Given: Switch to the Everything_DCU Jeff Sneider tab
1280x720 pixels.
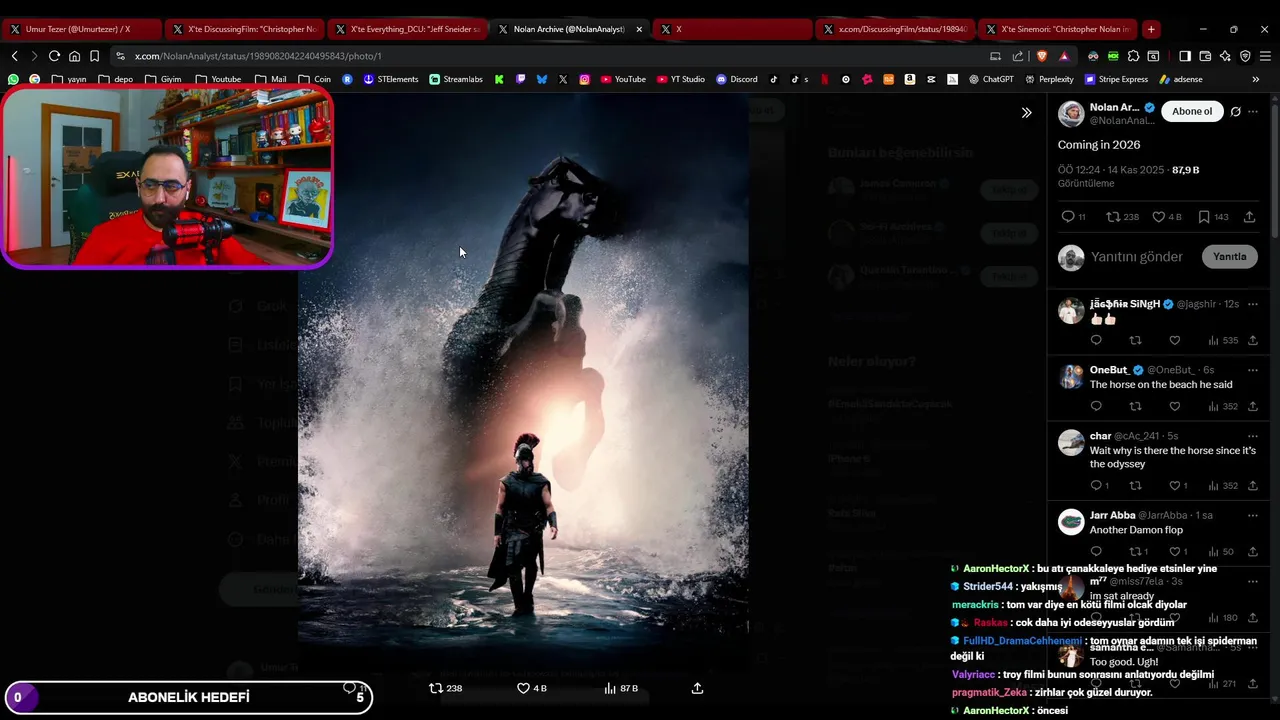Looking at the screenshot, I should click(406, 29).
